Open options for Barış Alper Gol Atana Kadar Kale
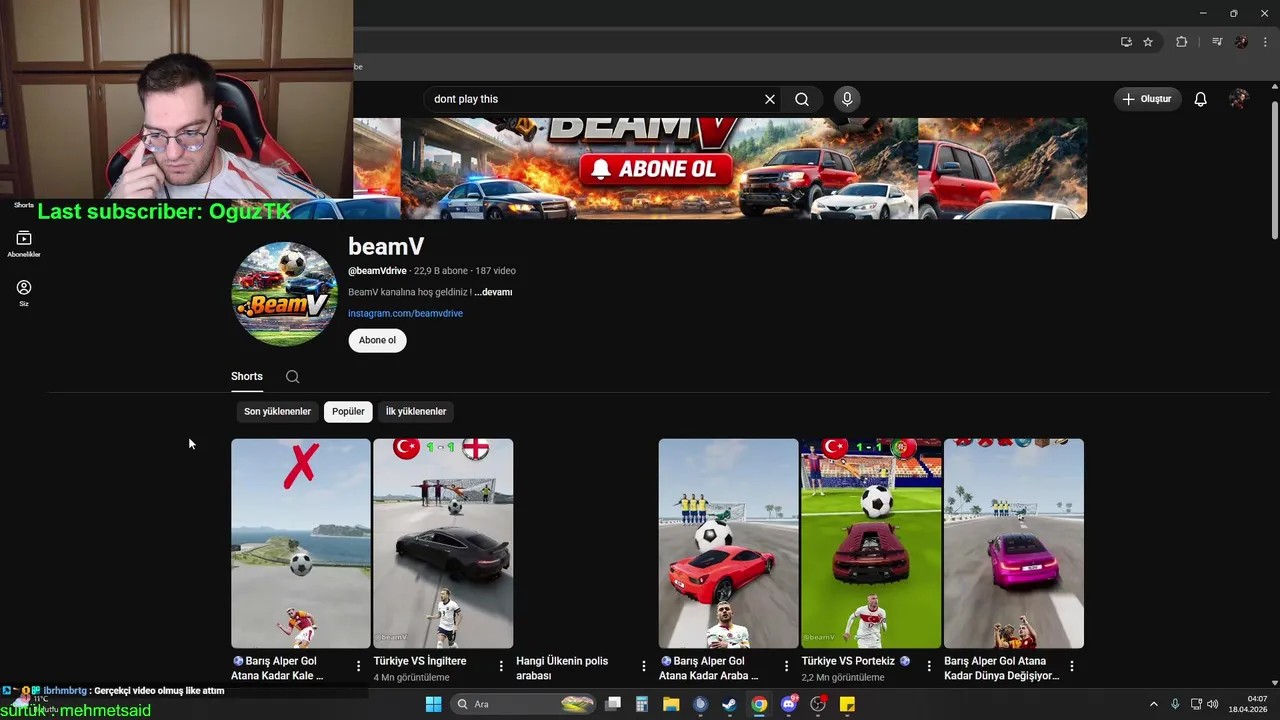This screenshot has height=720, width=1280. 359,666
